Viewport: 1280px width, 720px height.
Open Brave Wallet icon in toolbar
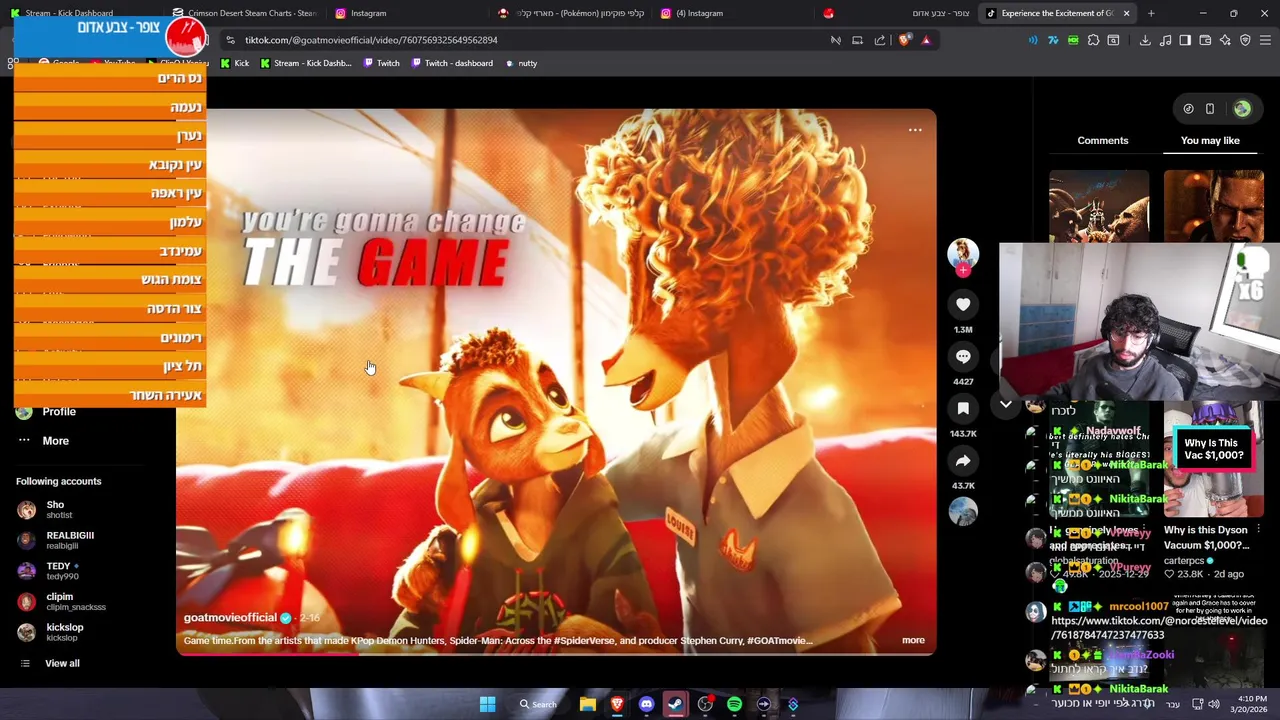tap(1205, 40)
